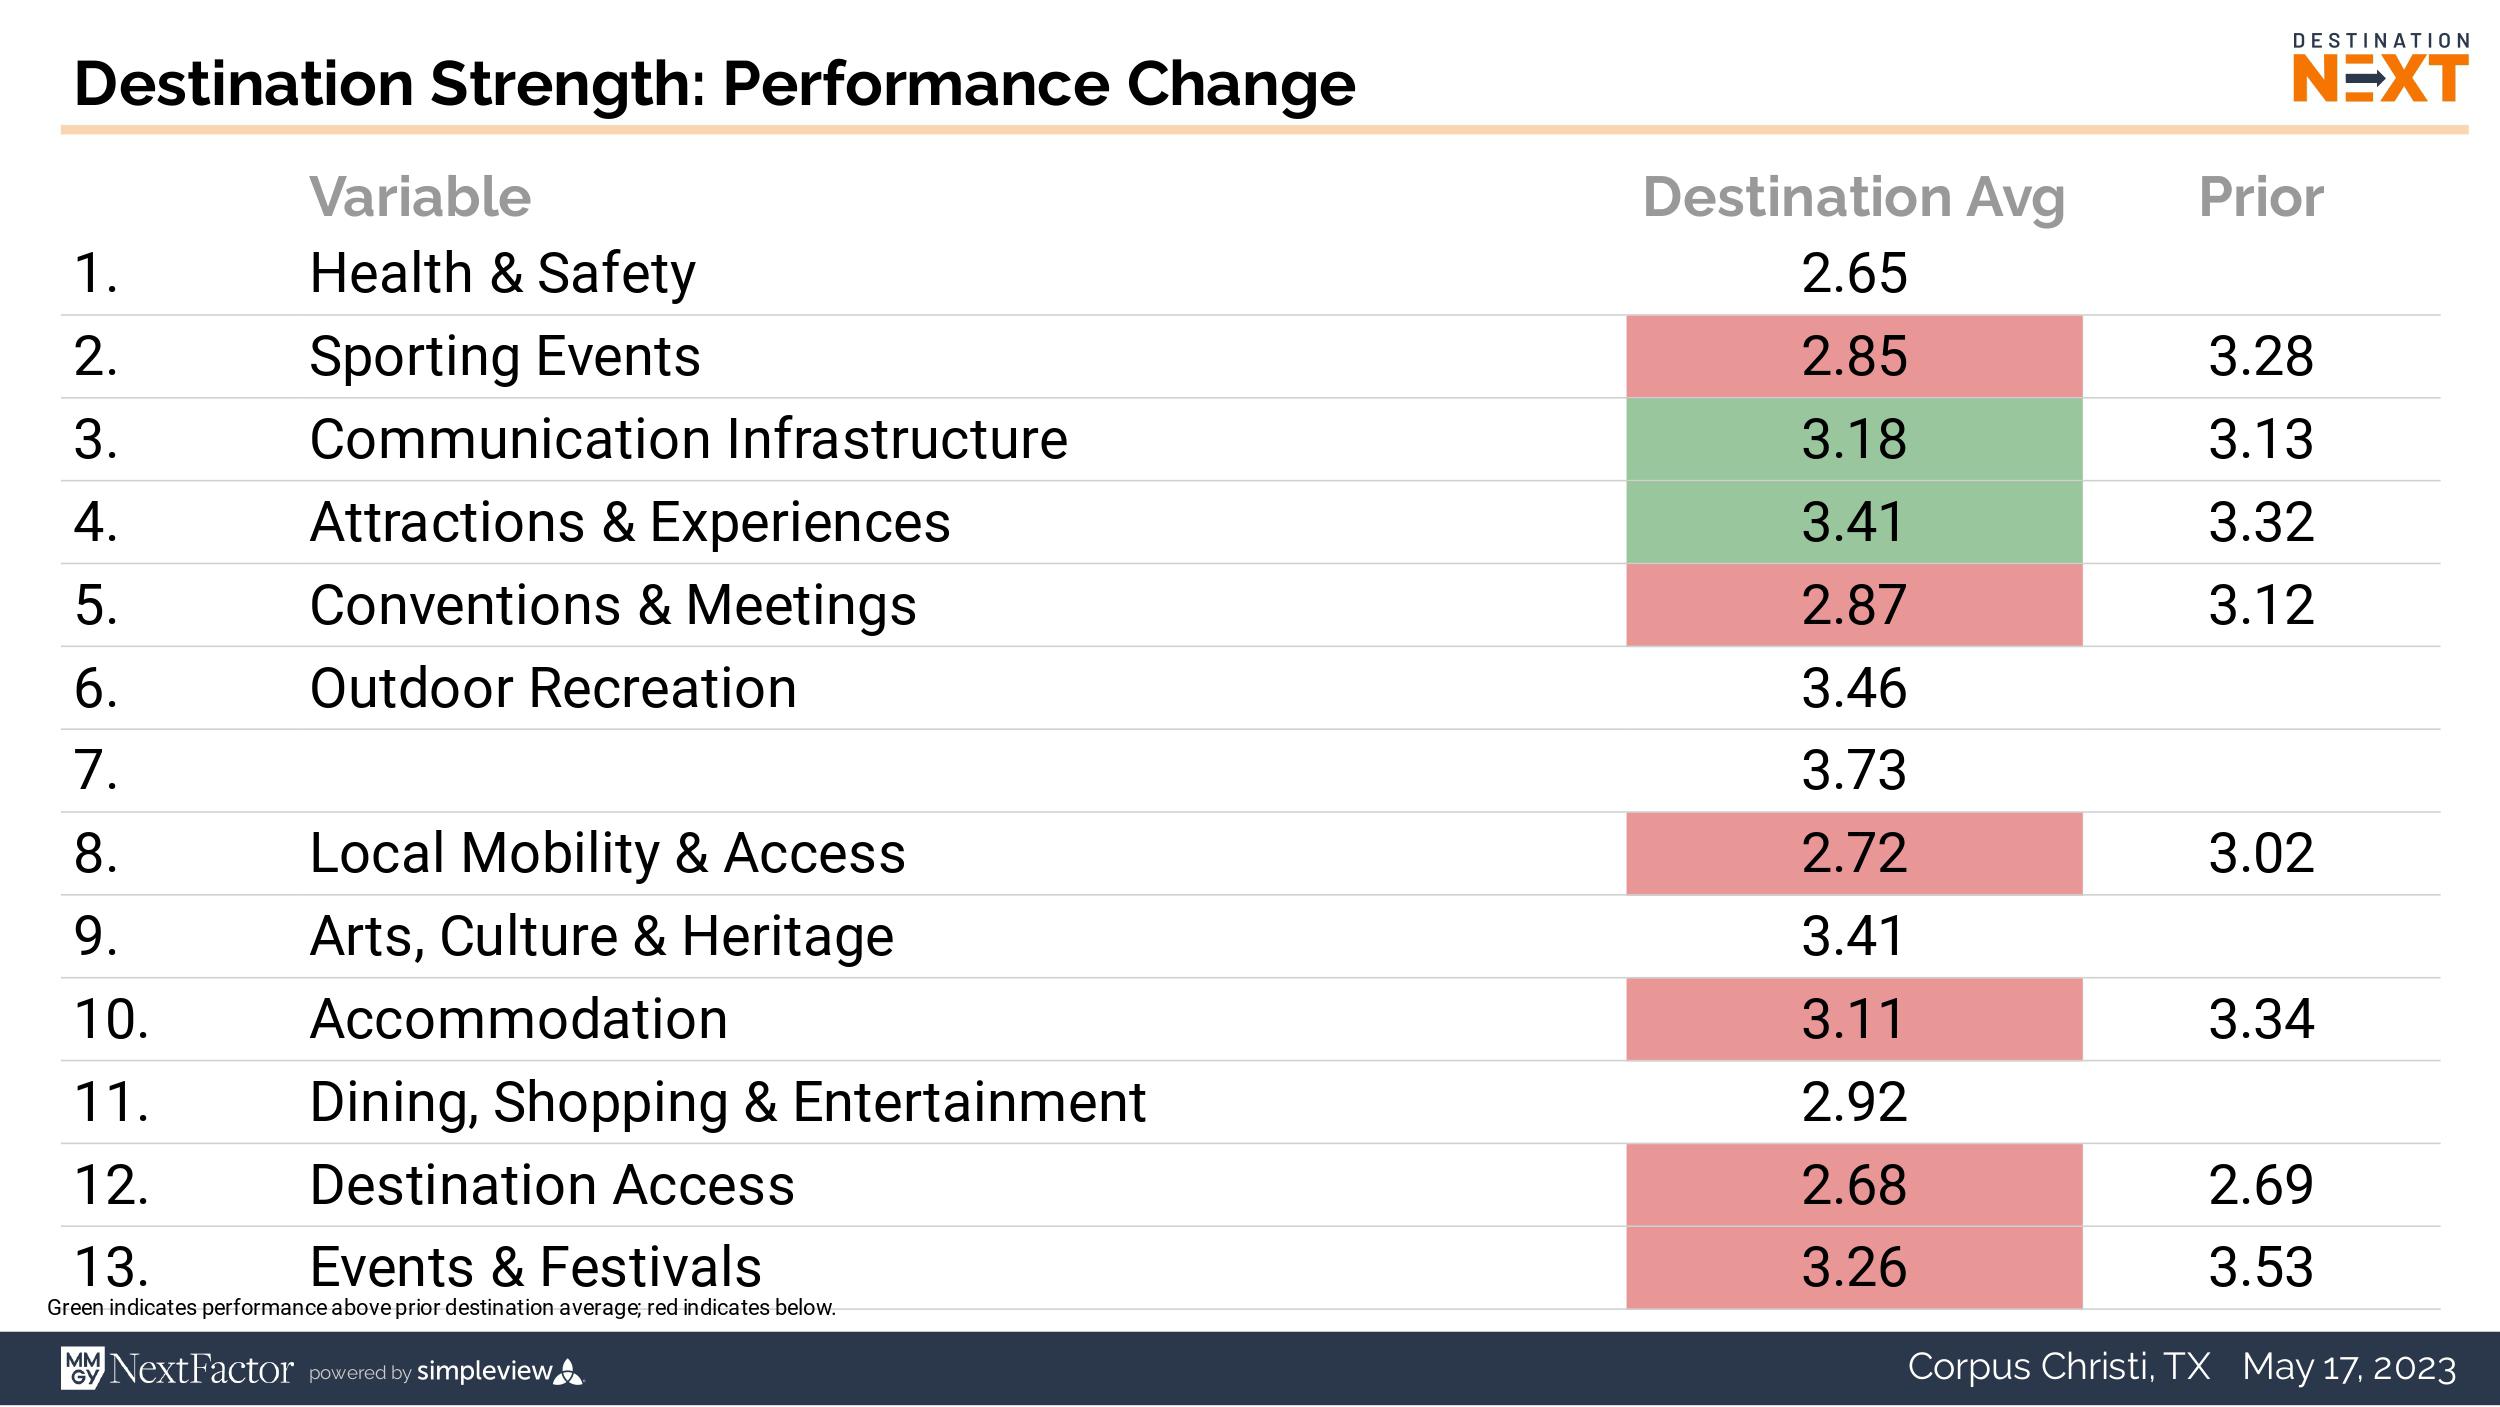Viewport: 2500px width, 1407px height.
Task: Click the prior value 3.53 for Events
Action: tap(2260, 1267)
